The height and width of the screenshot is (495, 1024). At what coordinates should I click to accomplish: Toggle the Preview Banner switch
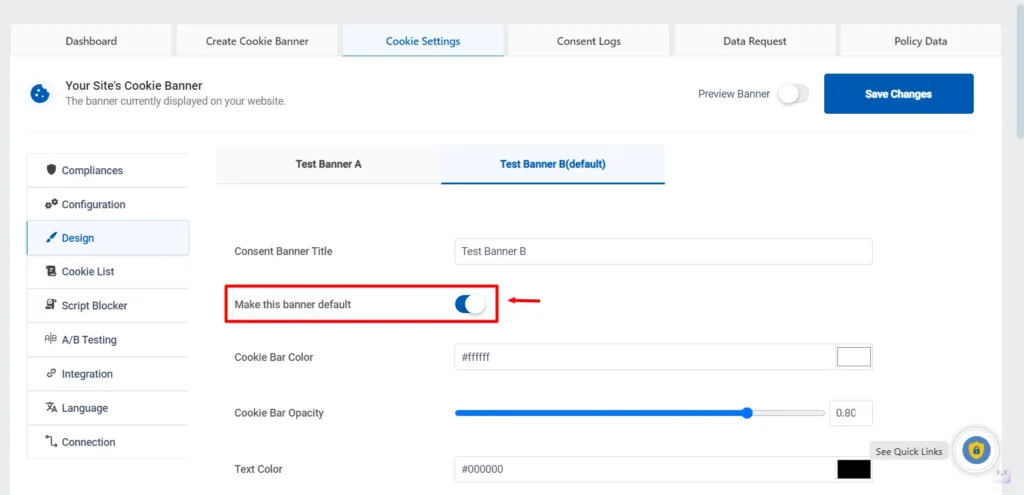(x=793, y=94)
